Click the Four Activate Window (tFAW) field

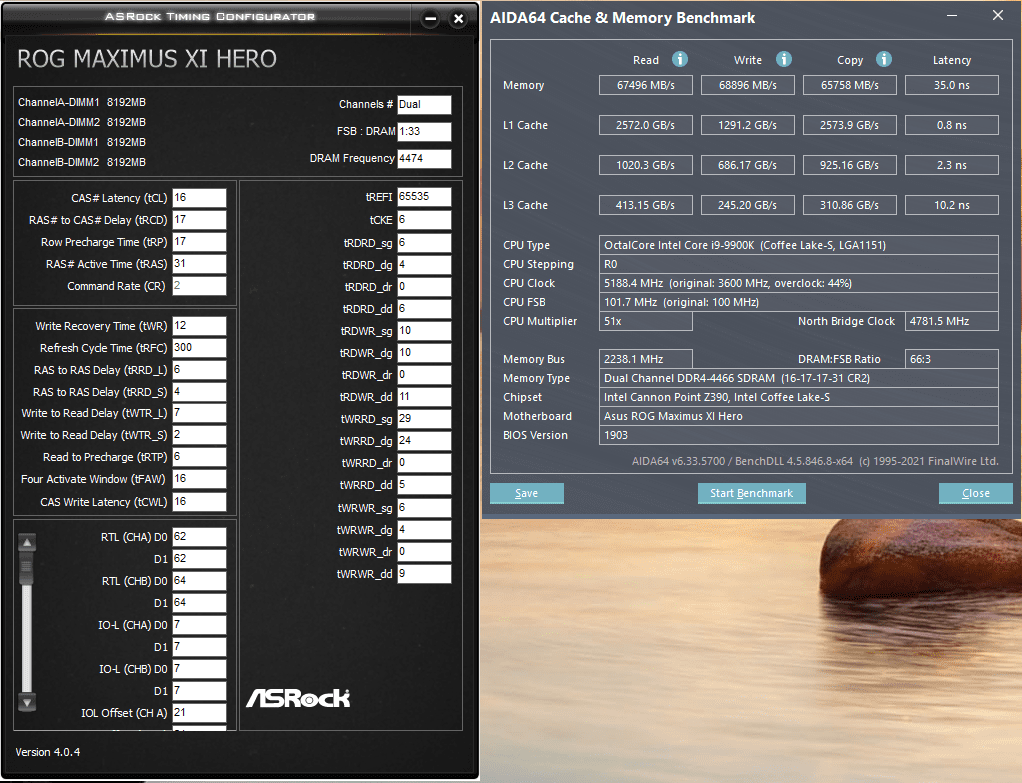(199, 479)
